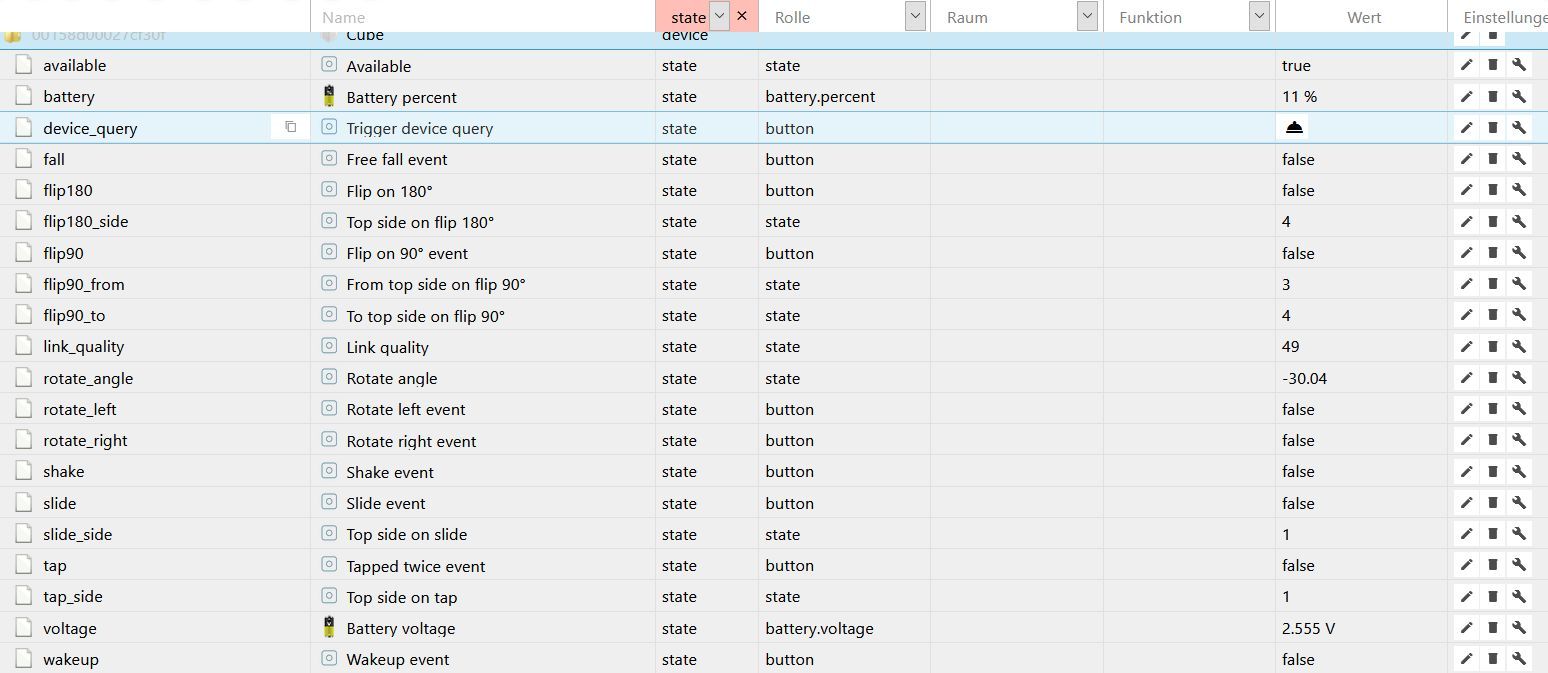Screen dimensions: 1548x673
Task: Delete the flip90_from object
Action: pyautogui.click(x=1492, y=284)
